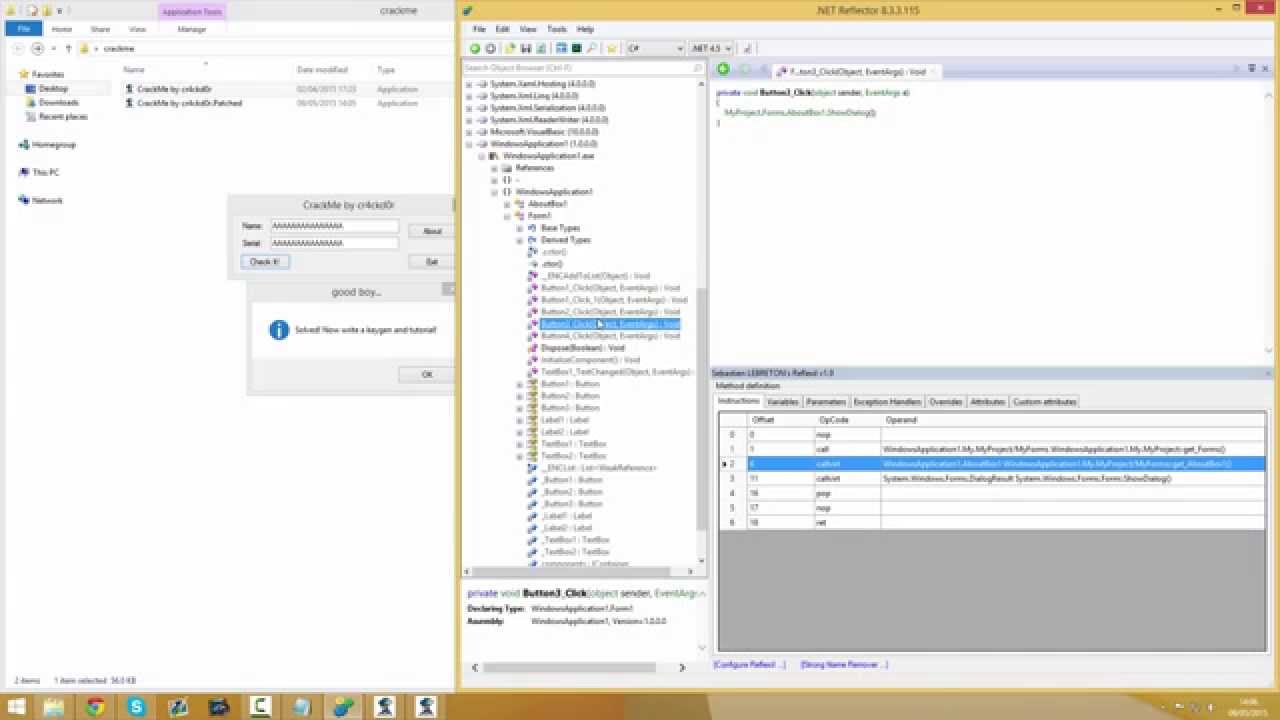Screen dimensions: 1280x720
Task: Click the Search magnifier icon in Reflector toolbar
Action: click(592, 48)
